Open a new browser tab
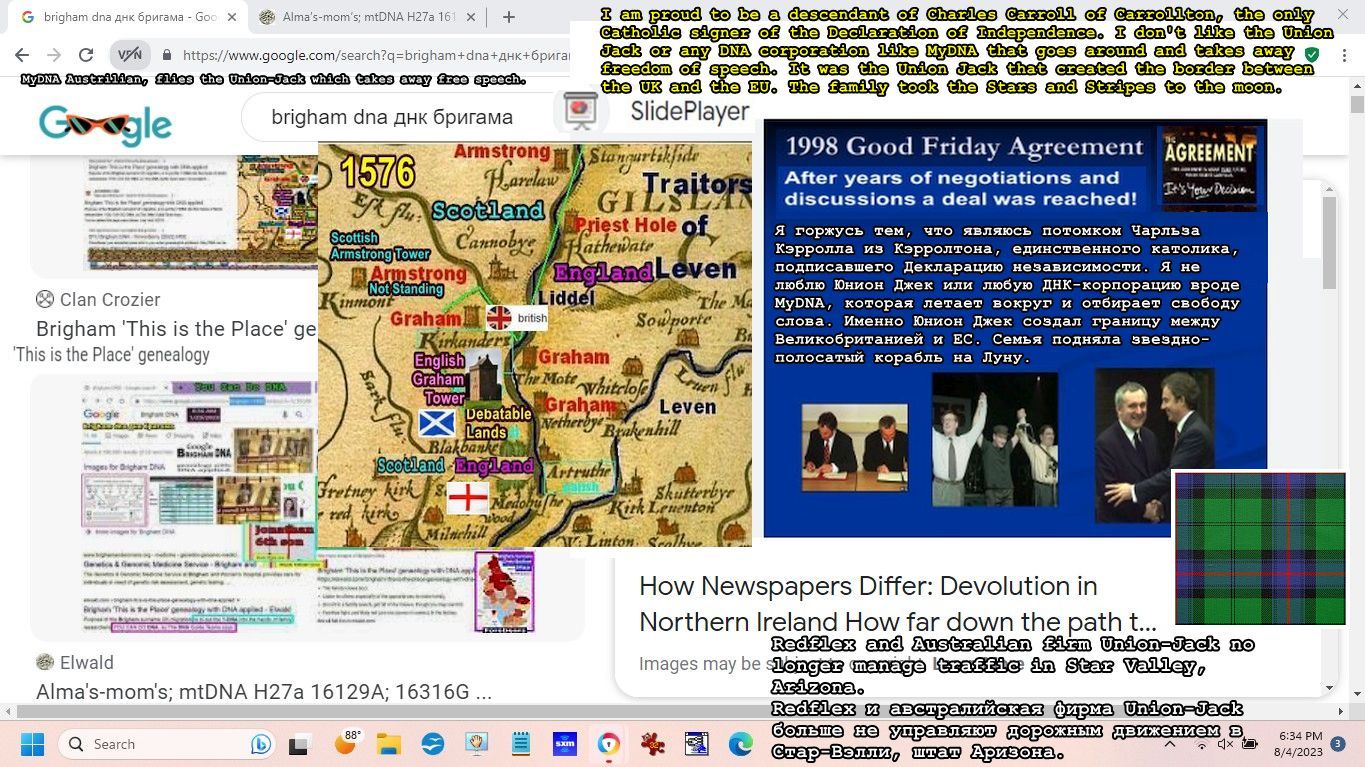The image size is (1365, 767). (x=508, y=17)
